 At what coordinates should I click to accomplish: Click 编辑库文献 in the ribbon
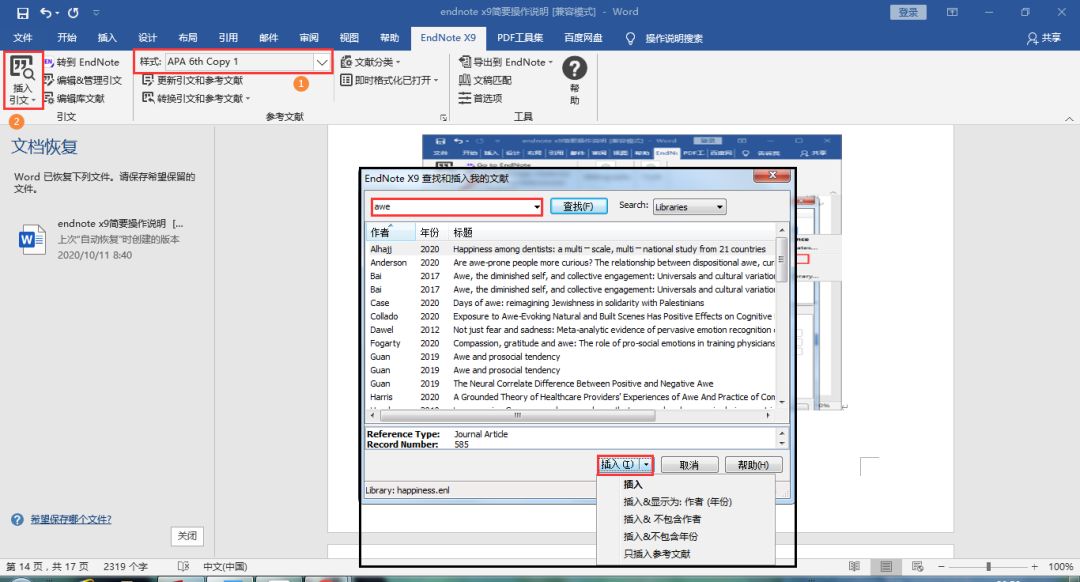[74, 98]
